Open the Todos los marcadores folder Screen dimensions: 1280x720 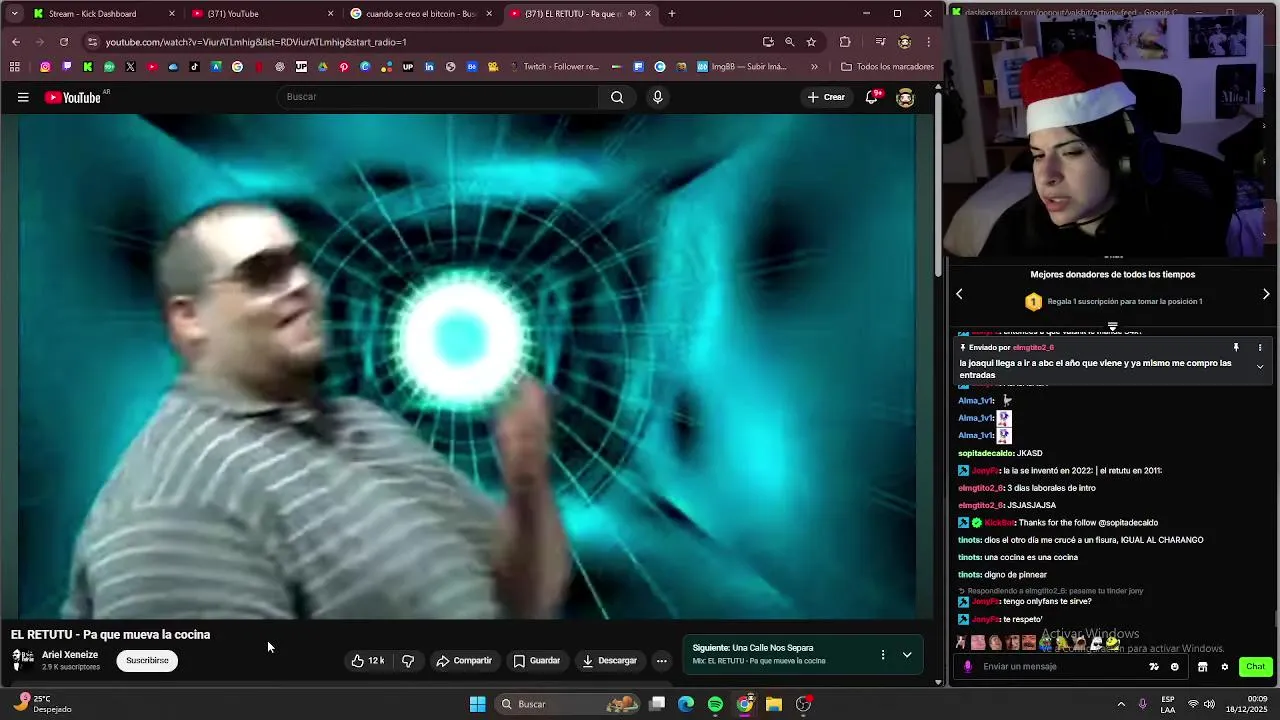tap(887, 67)
